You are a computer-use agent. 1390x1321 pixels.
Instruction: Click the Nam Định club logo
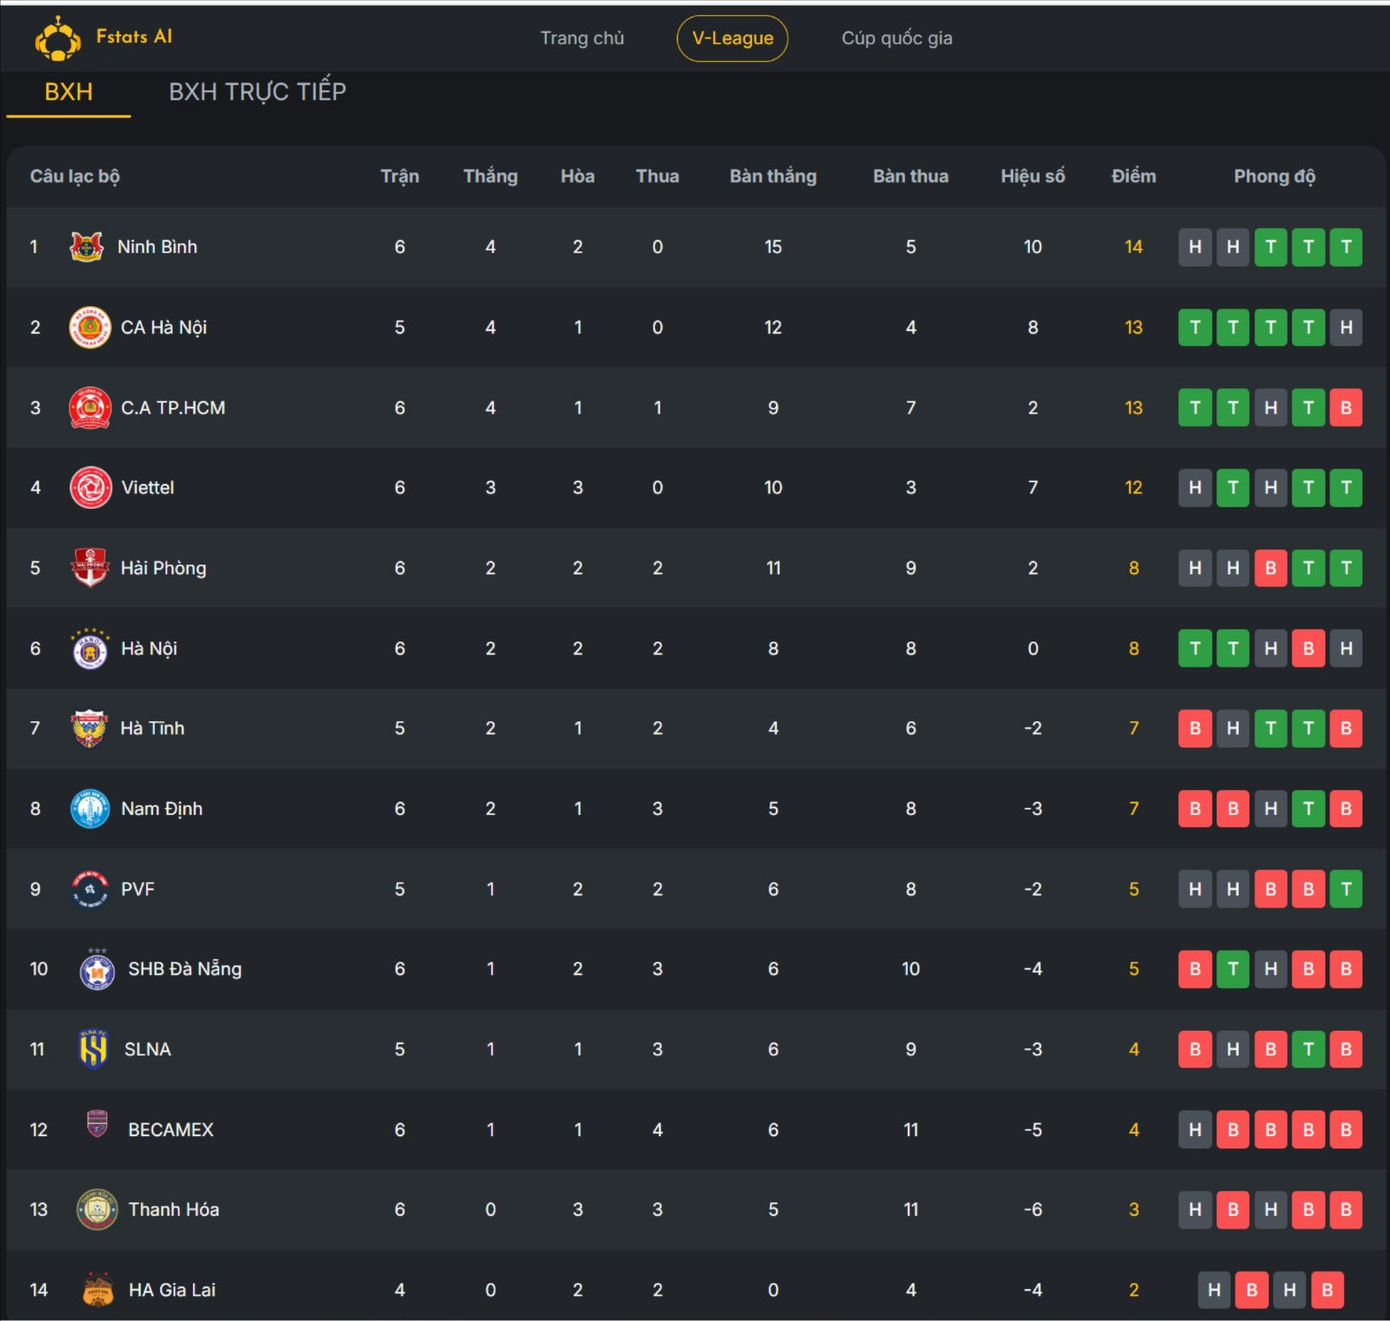90,809
